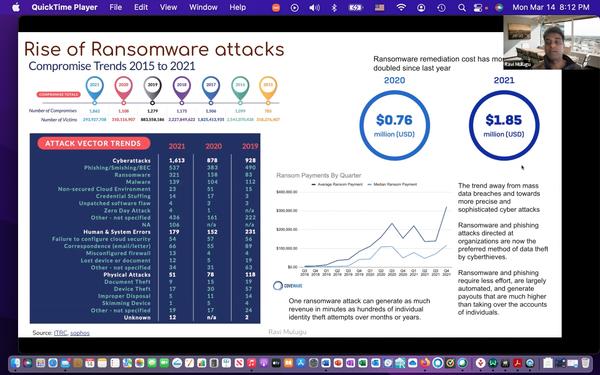Open Photos from the Dock
Viewport: 600px width, 375px height.
click(x=140, y=363)
